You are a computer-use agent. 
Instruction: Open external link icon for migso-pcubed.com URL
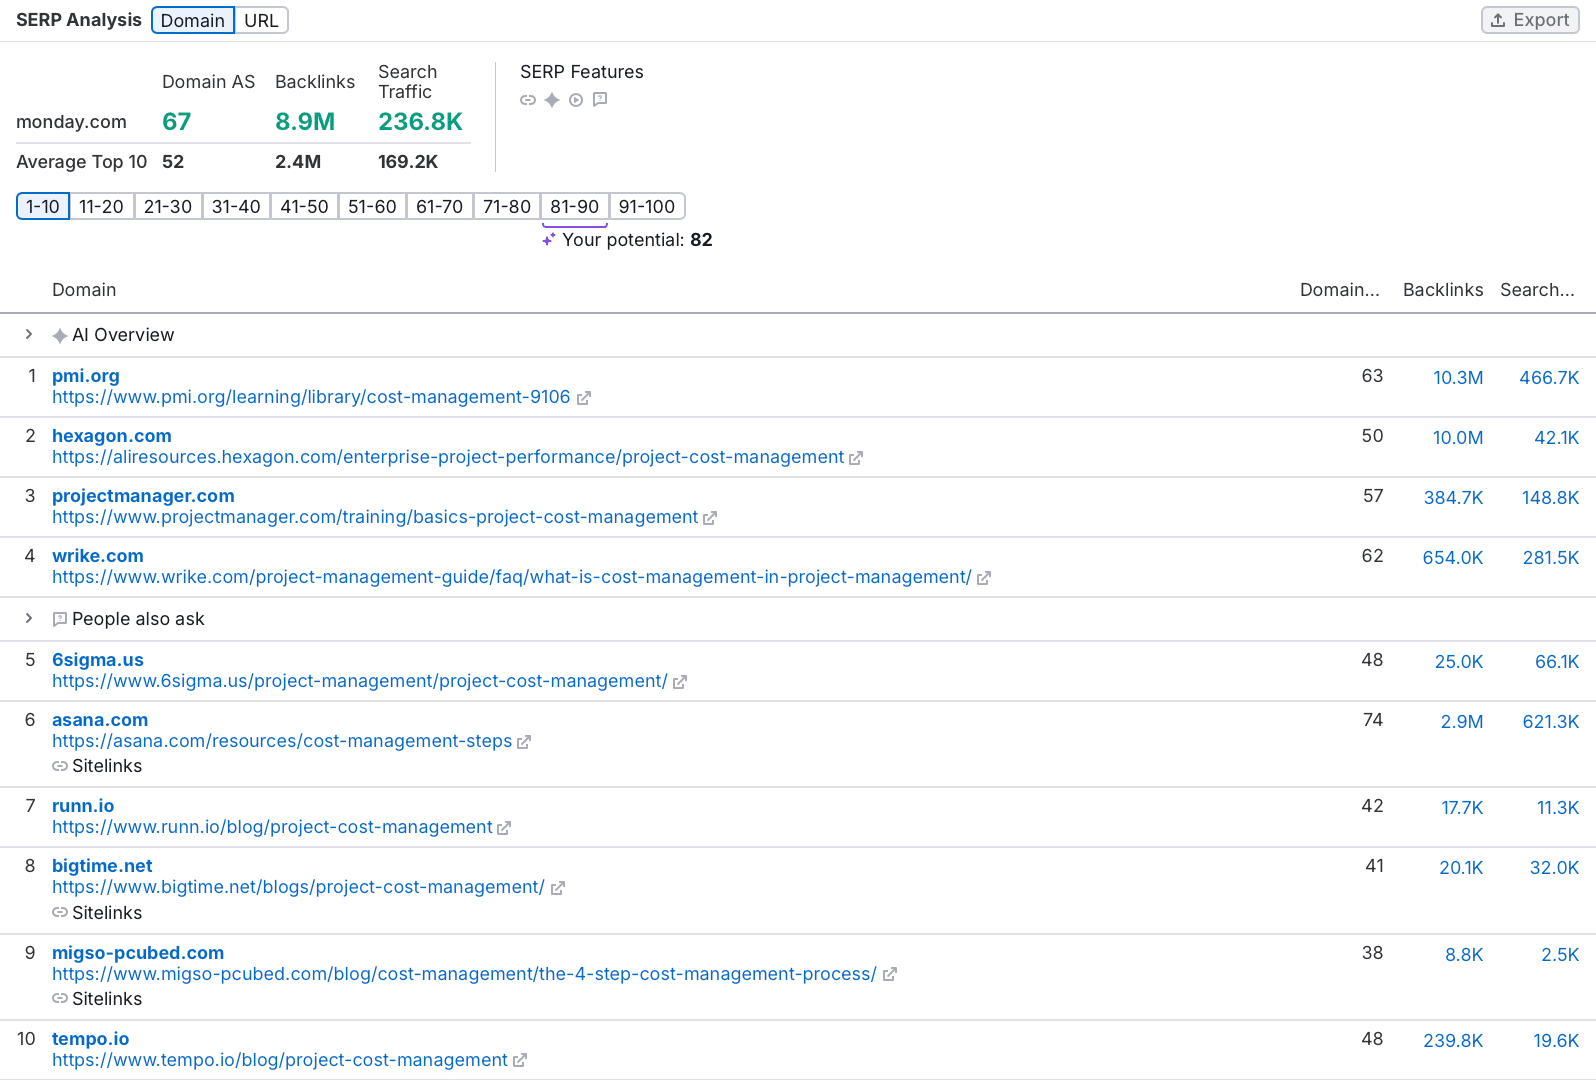pos(890,974)
